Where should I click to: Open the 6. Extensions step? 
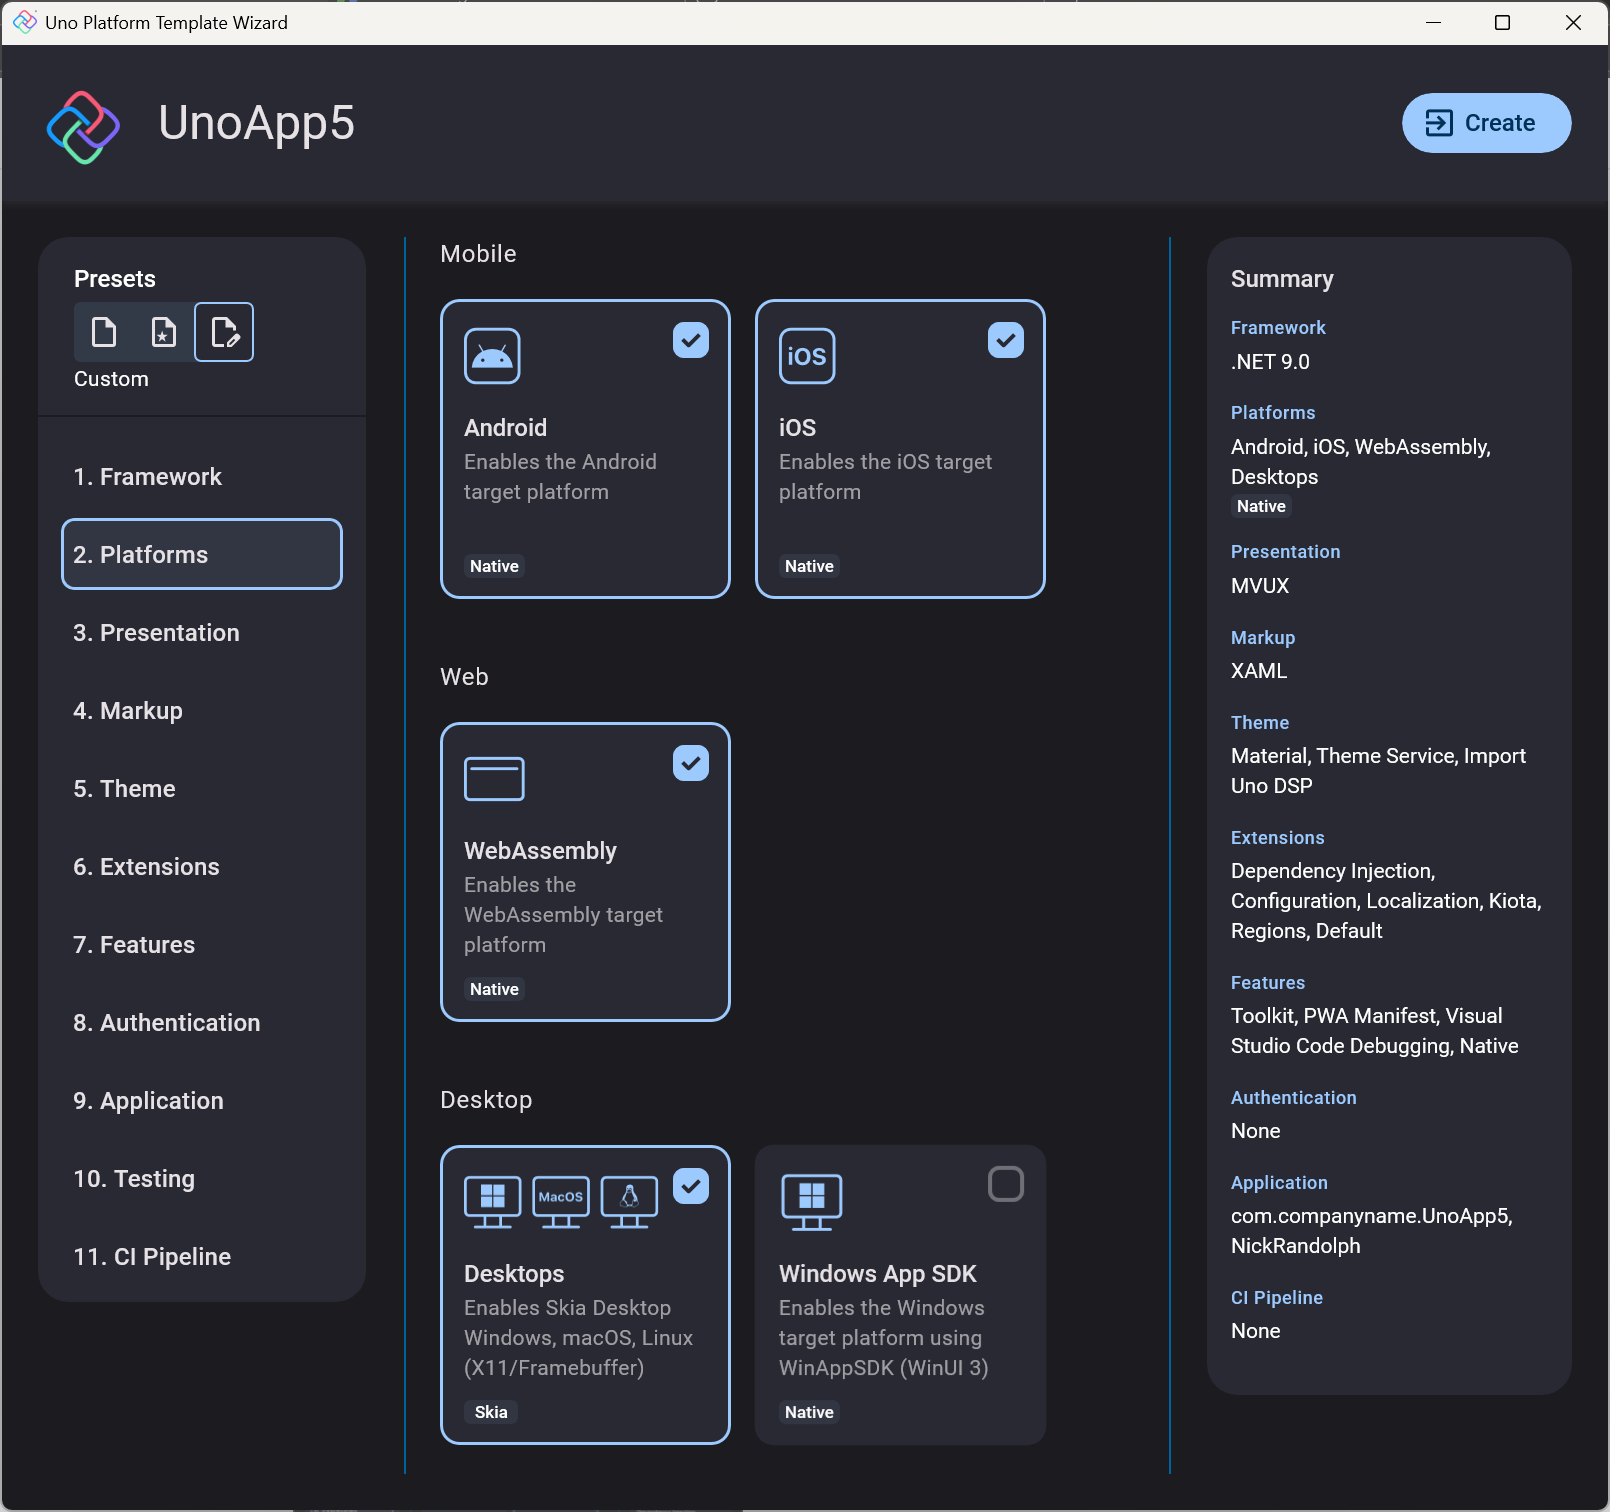202,867
